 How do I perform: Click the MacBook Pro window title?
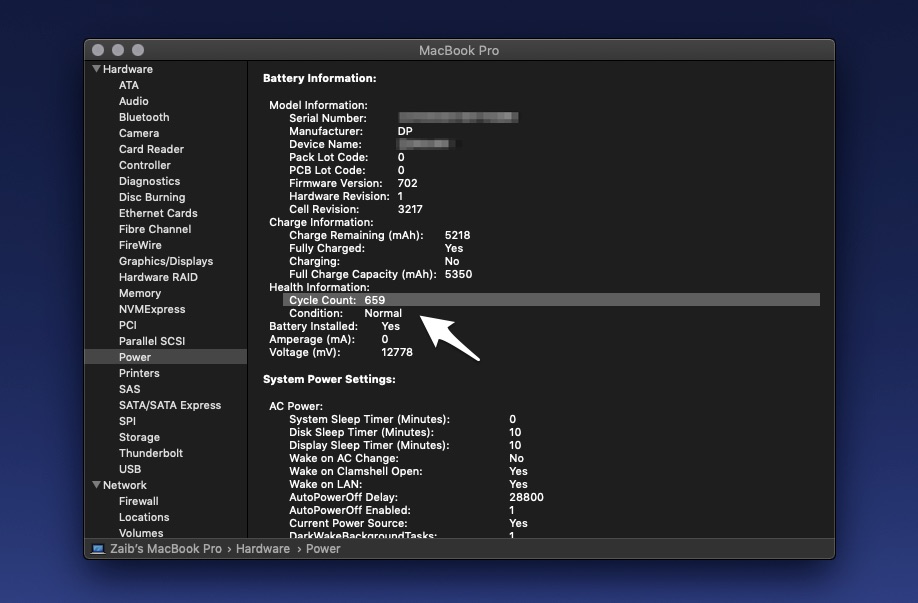pos(459,51)
